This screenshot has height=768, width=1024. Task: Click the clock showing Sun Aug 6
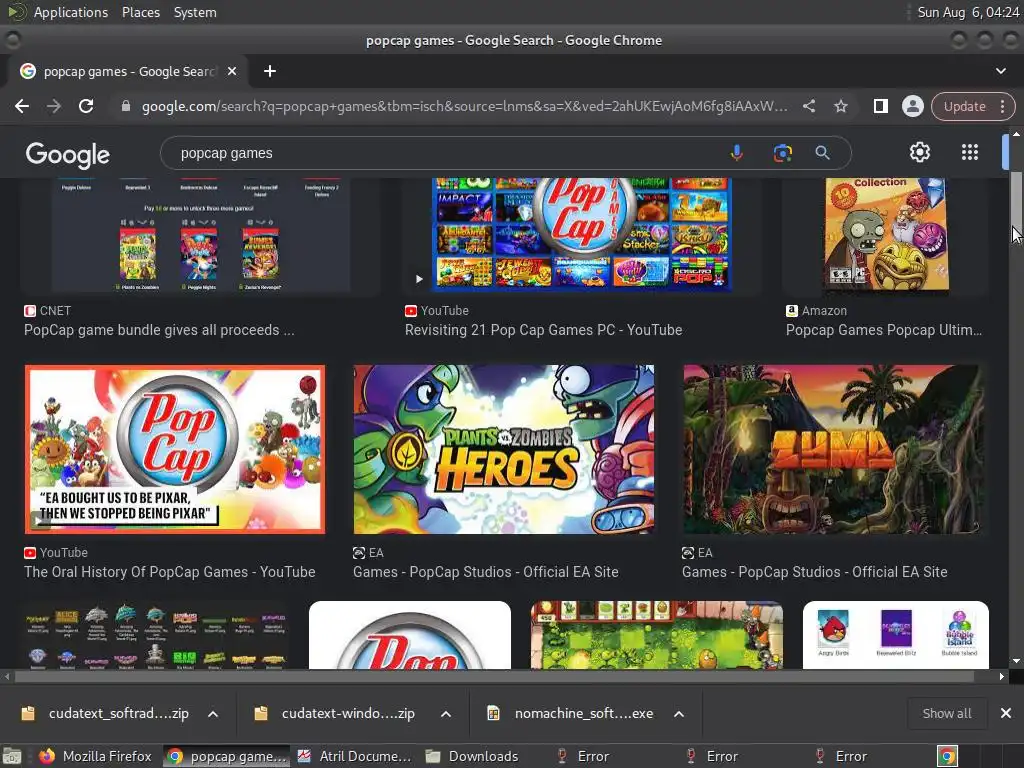coord(968,12)
